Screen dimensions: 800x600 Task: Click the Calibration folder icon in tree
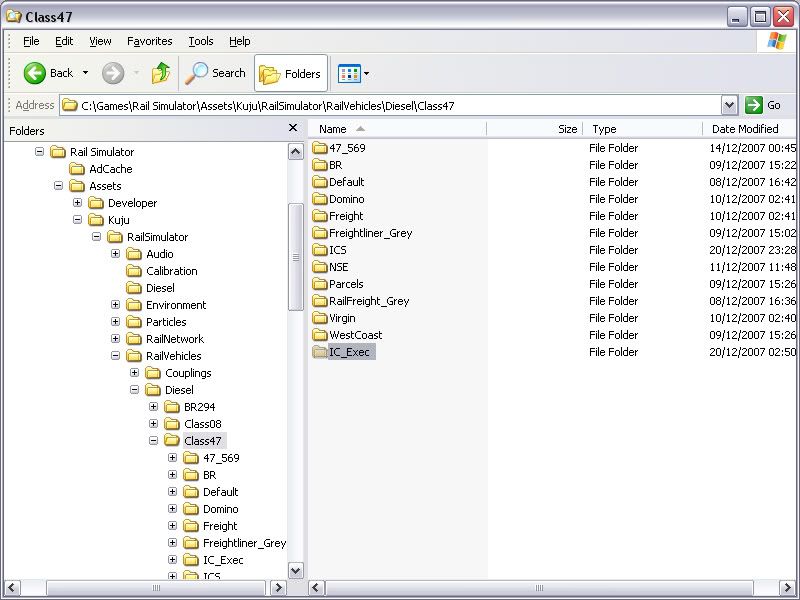click(134, 271)
